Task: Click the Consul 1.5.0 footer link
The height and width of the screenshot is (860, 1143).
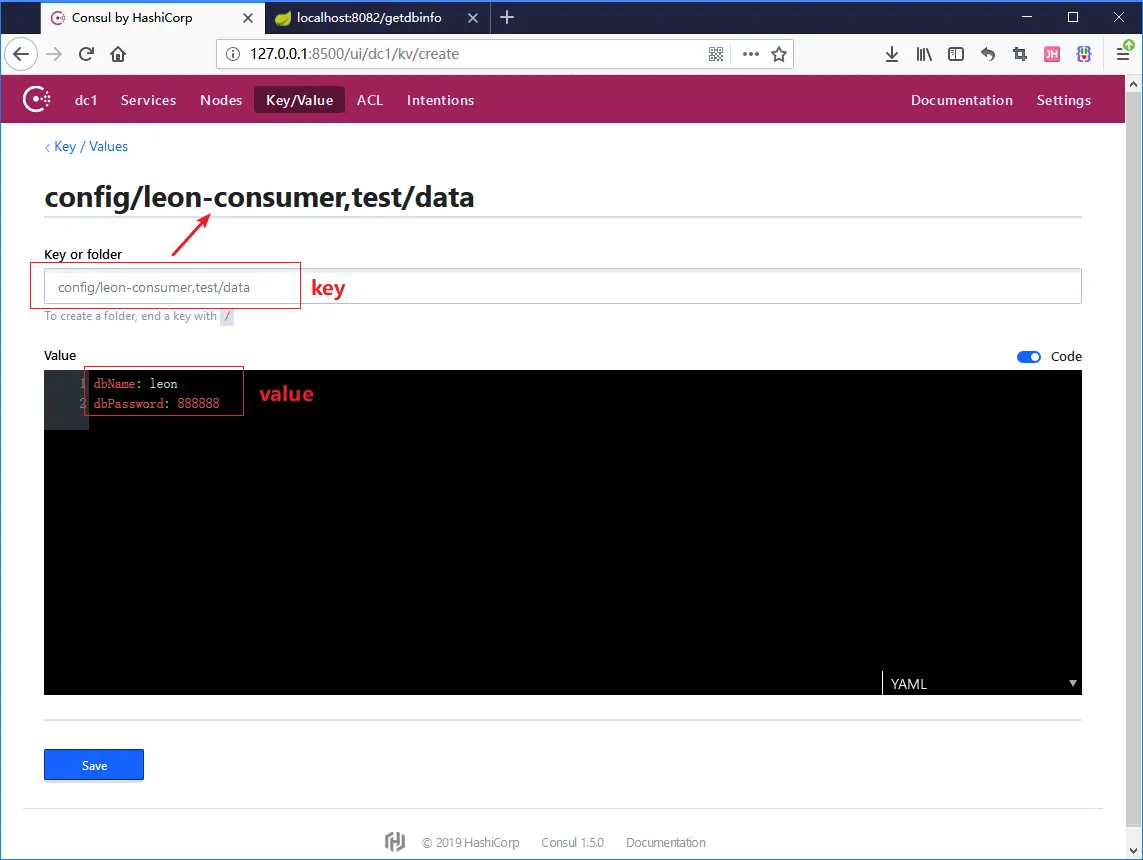Action: pyautogui.click(x=572, y=842)
